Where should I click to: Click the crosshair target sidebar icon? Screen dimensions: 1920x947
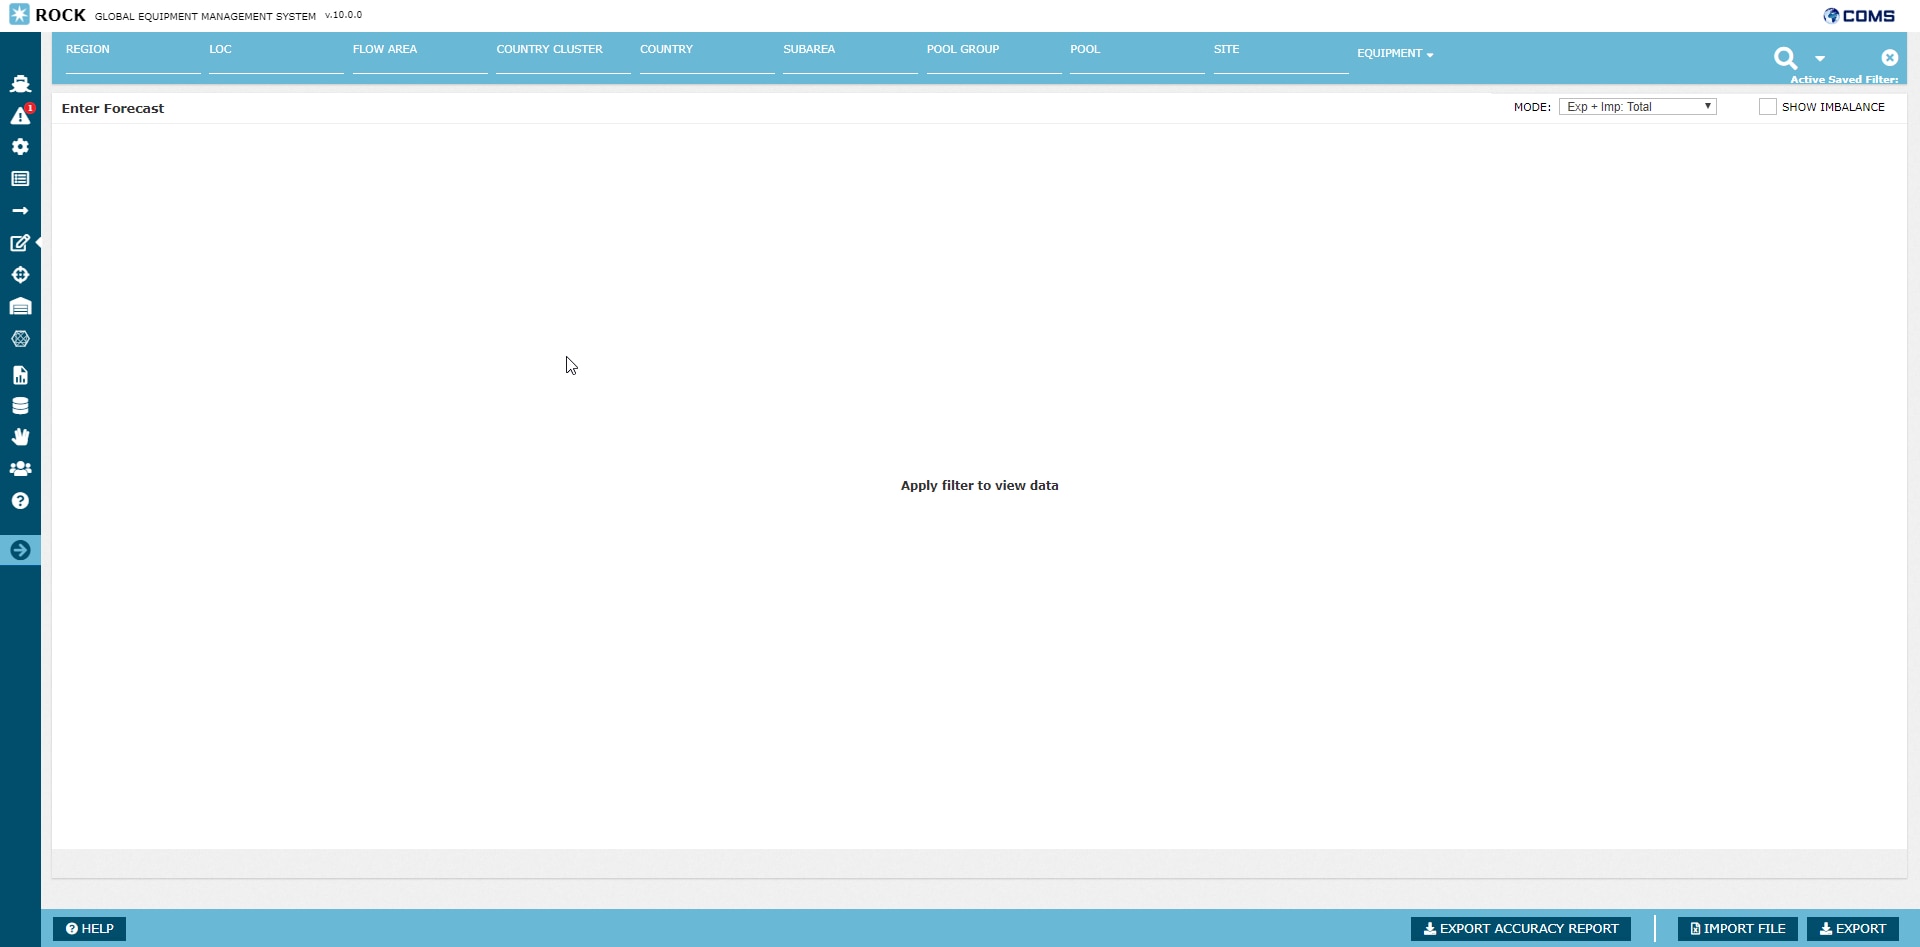pyautogui.click(x=20, y=275)
